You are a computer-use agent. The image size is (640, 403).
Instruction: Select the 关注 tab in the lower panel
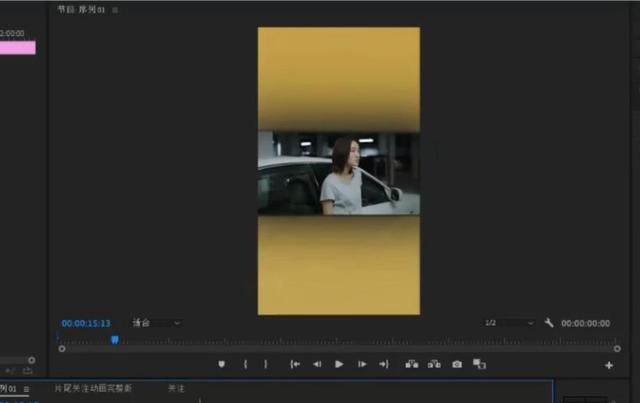tap(176, 388)
